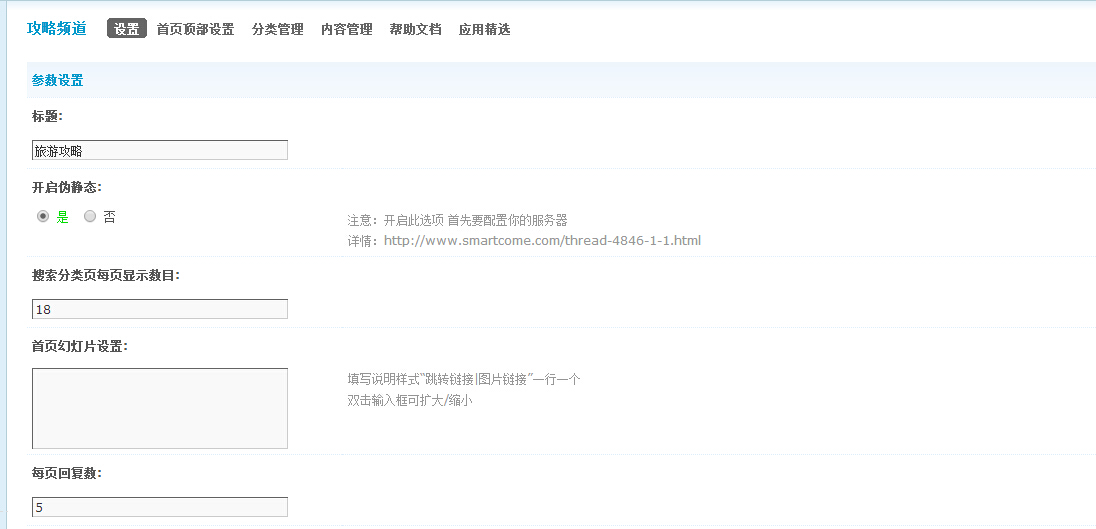Go to 内容管理 tab
The image size is (1096, 529).
pyautogui.click(x=347, y=29)
